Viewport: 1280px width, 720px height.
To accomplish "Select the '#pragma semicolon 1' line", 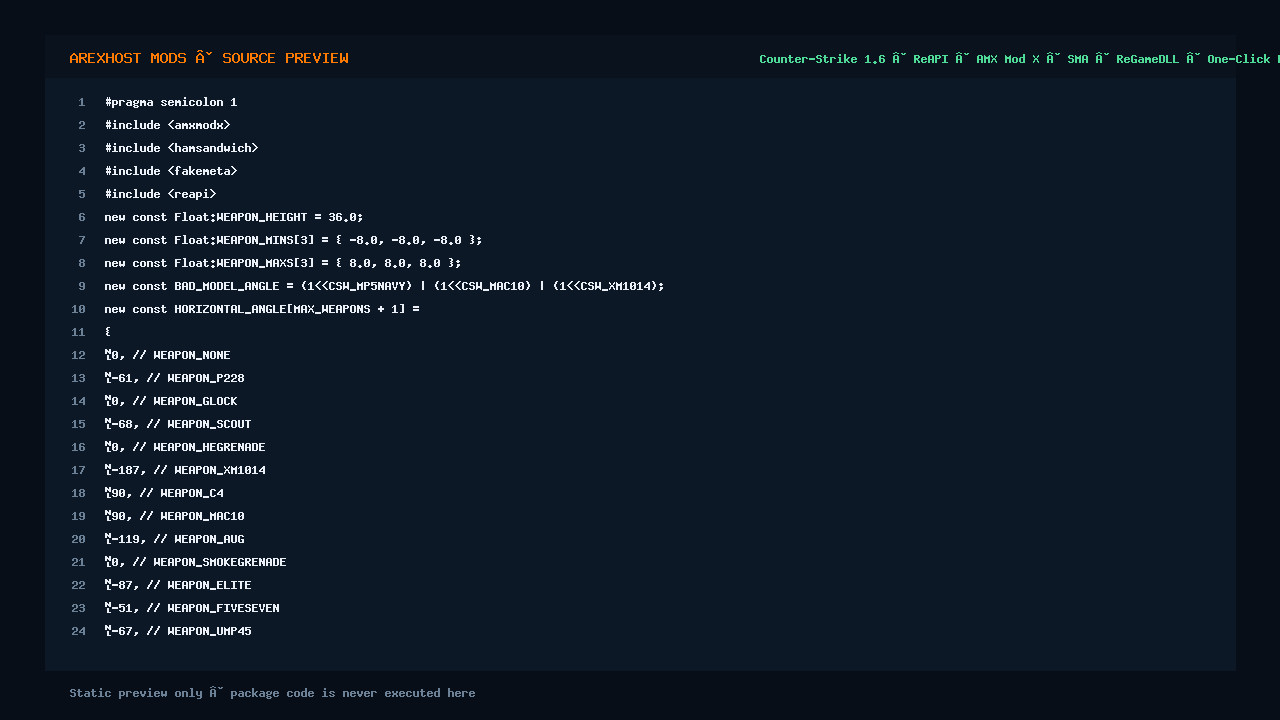I will [171, 102].
